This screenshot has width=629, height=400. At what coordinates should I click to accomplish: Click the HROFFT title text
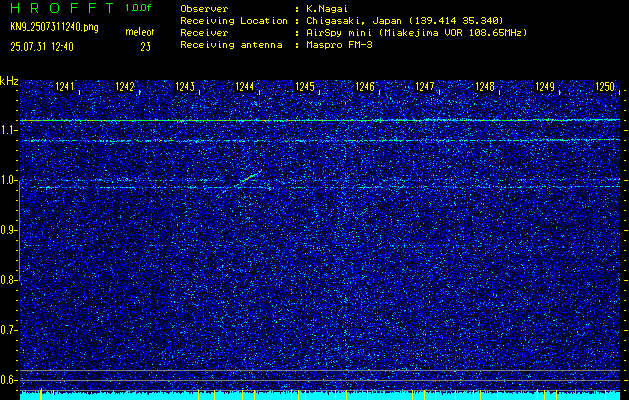62,8
